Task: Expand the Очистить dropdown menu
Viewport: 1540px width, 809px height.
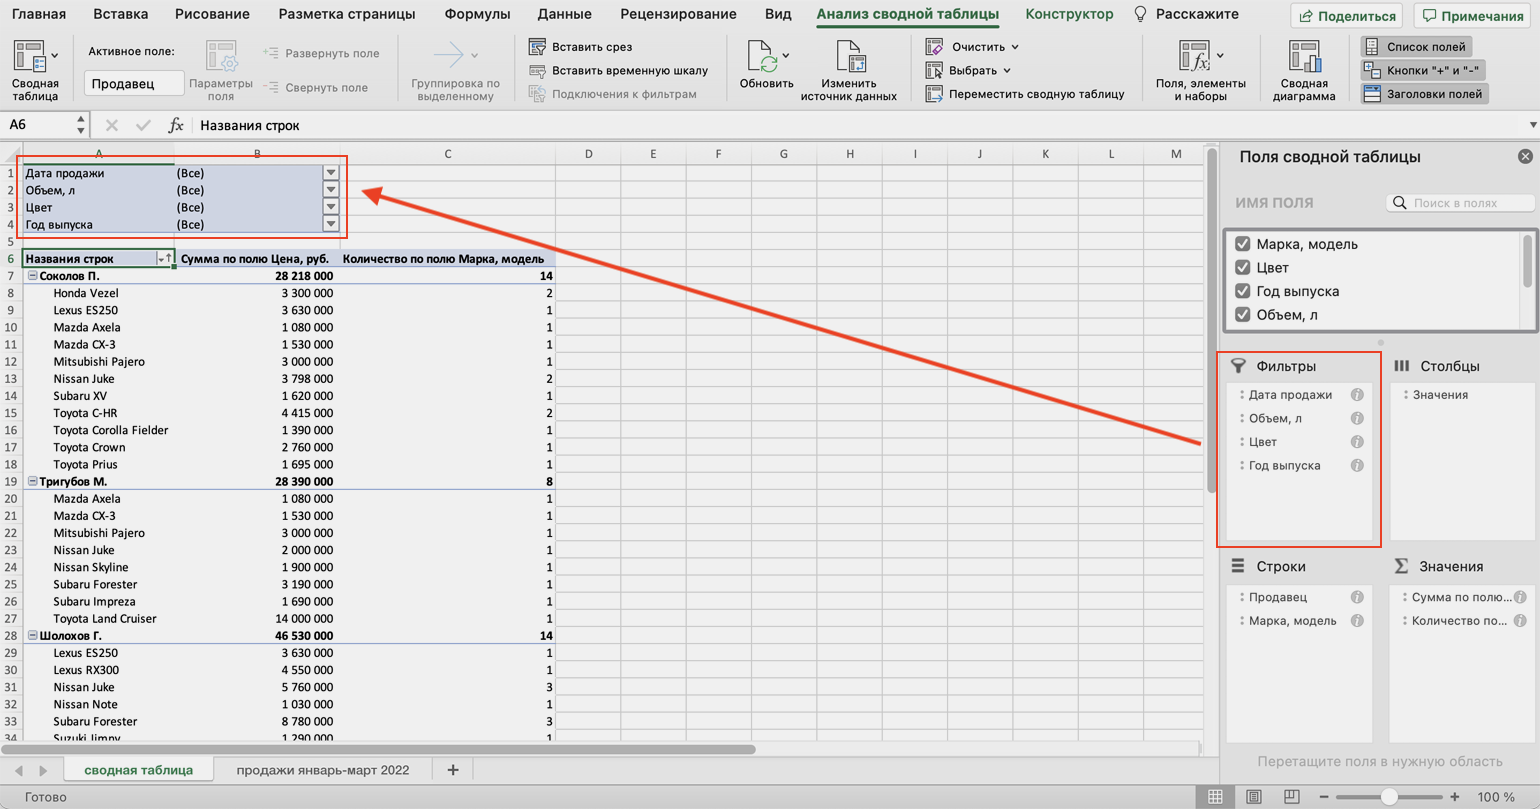Action: point(1014,47)
